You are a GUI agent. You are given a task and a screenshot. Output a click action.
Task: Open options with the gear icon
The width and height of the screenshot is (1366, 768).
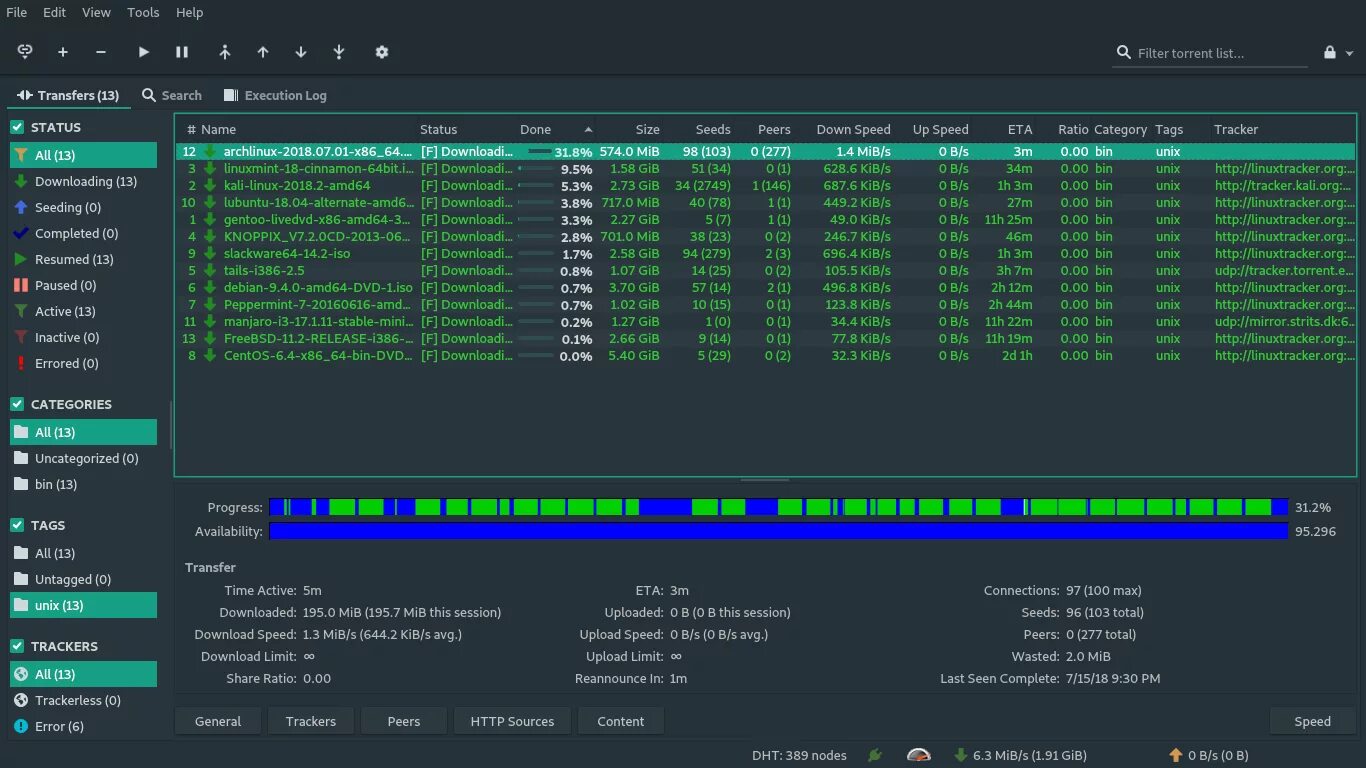(381, 52)
